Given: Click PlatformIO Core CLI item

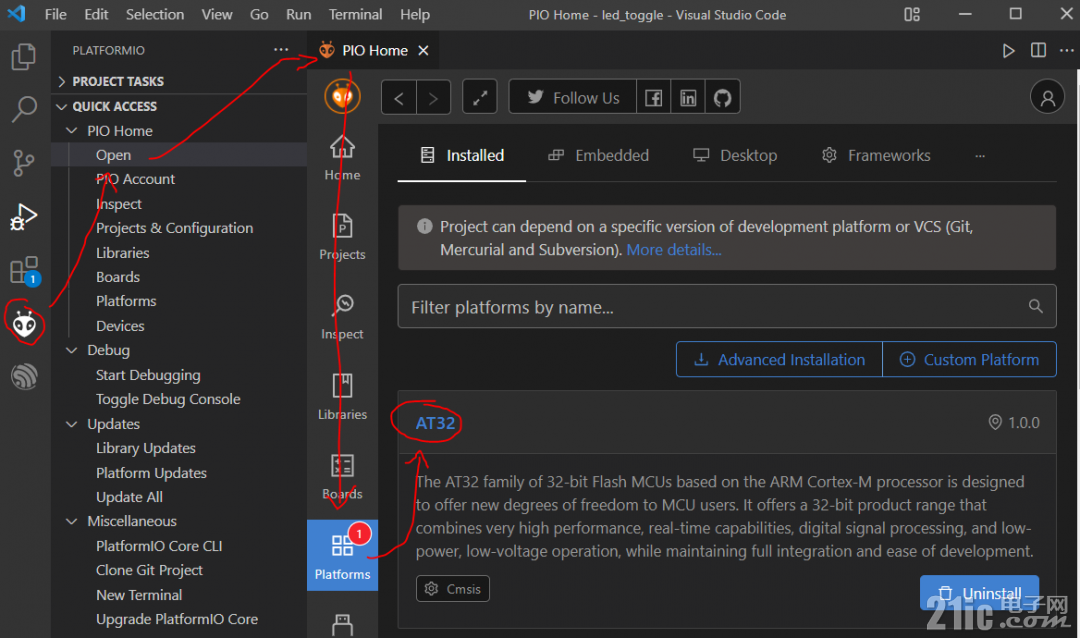Looking at the screenshot, I should click(x=159, y=546).
